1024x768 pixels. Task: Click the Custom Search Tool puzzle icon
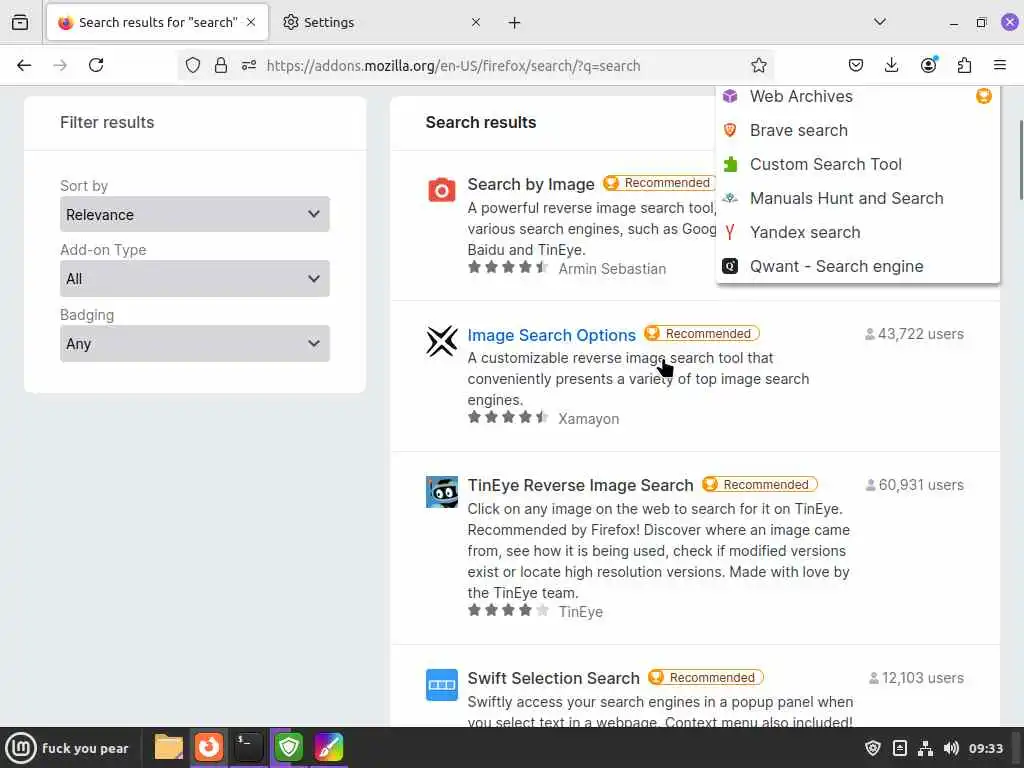(730, 164)
